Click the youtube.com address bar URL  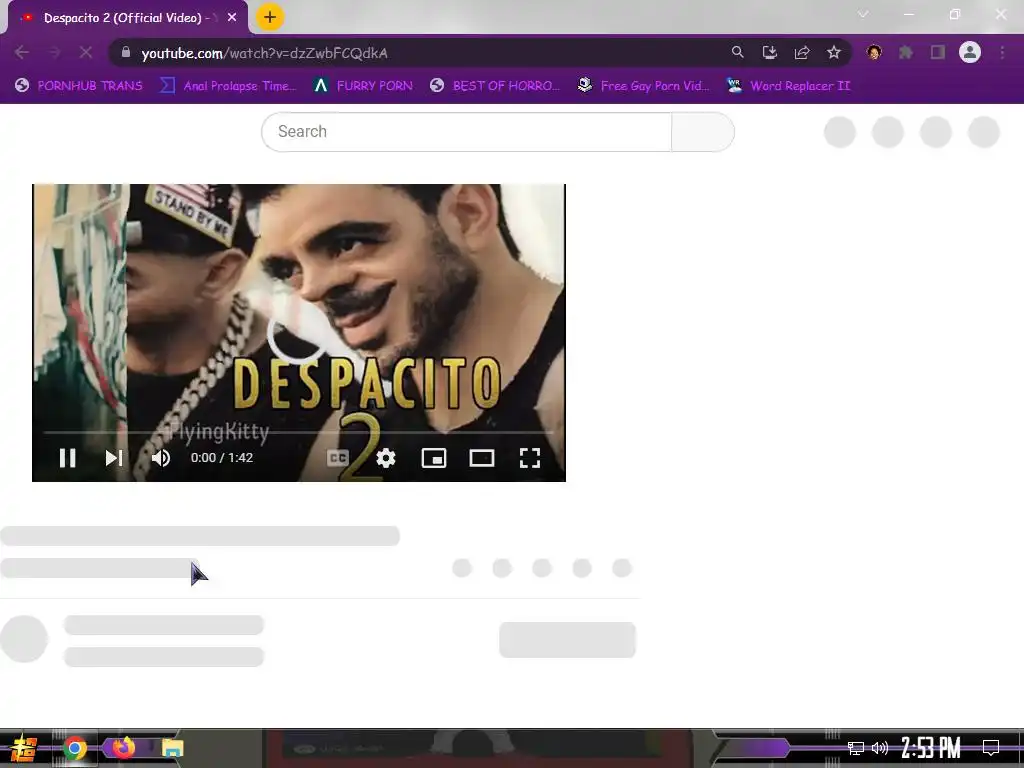tap(264, 53)
